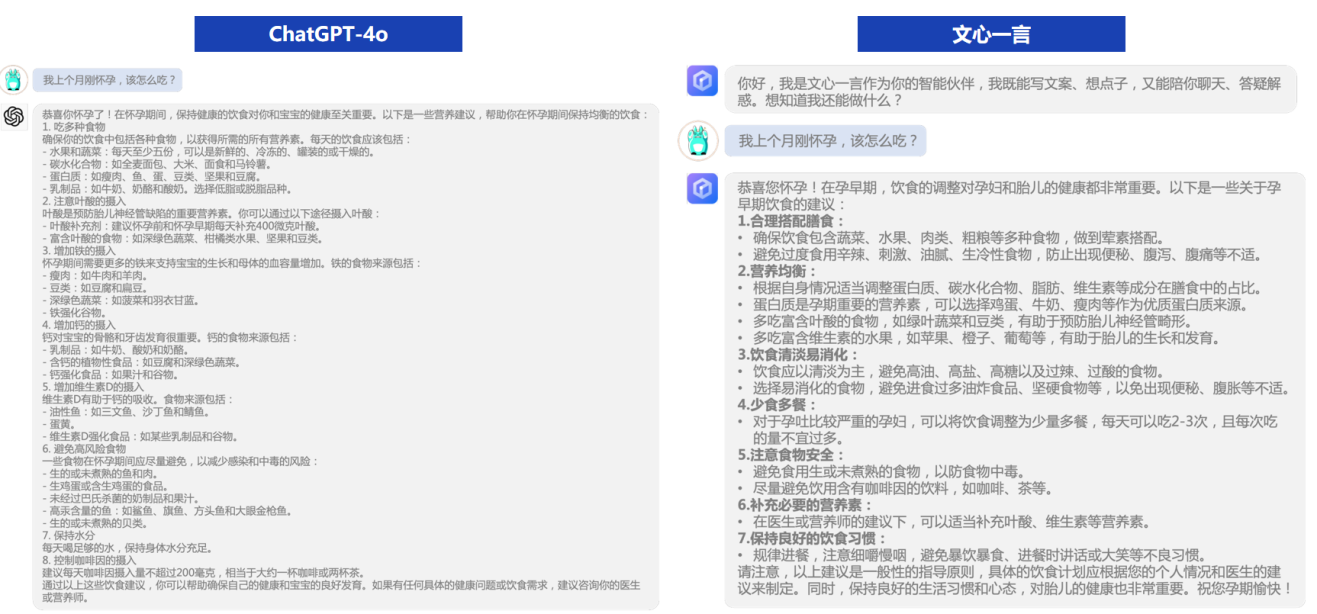Image resolution: width=1317 pixels, height=614 pixels.
Task: Click the ChatGPT logo beside the reply
Action: click(14, 117)
